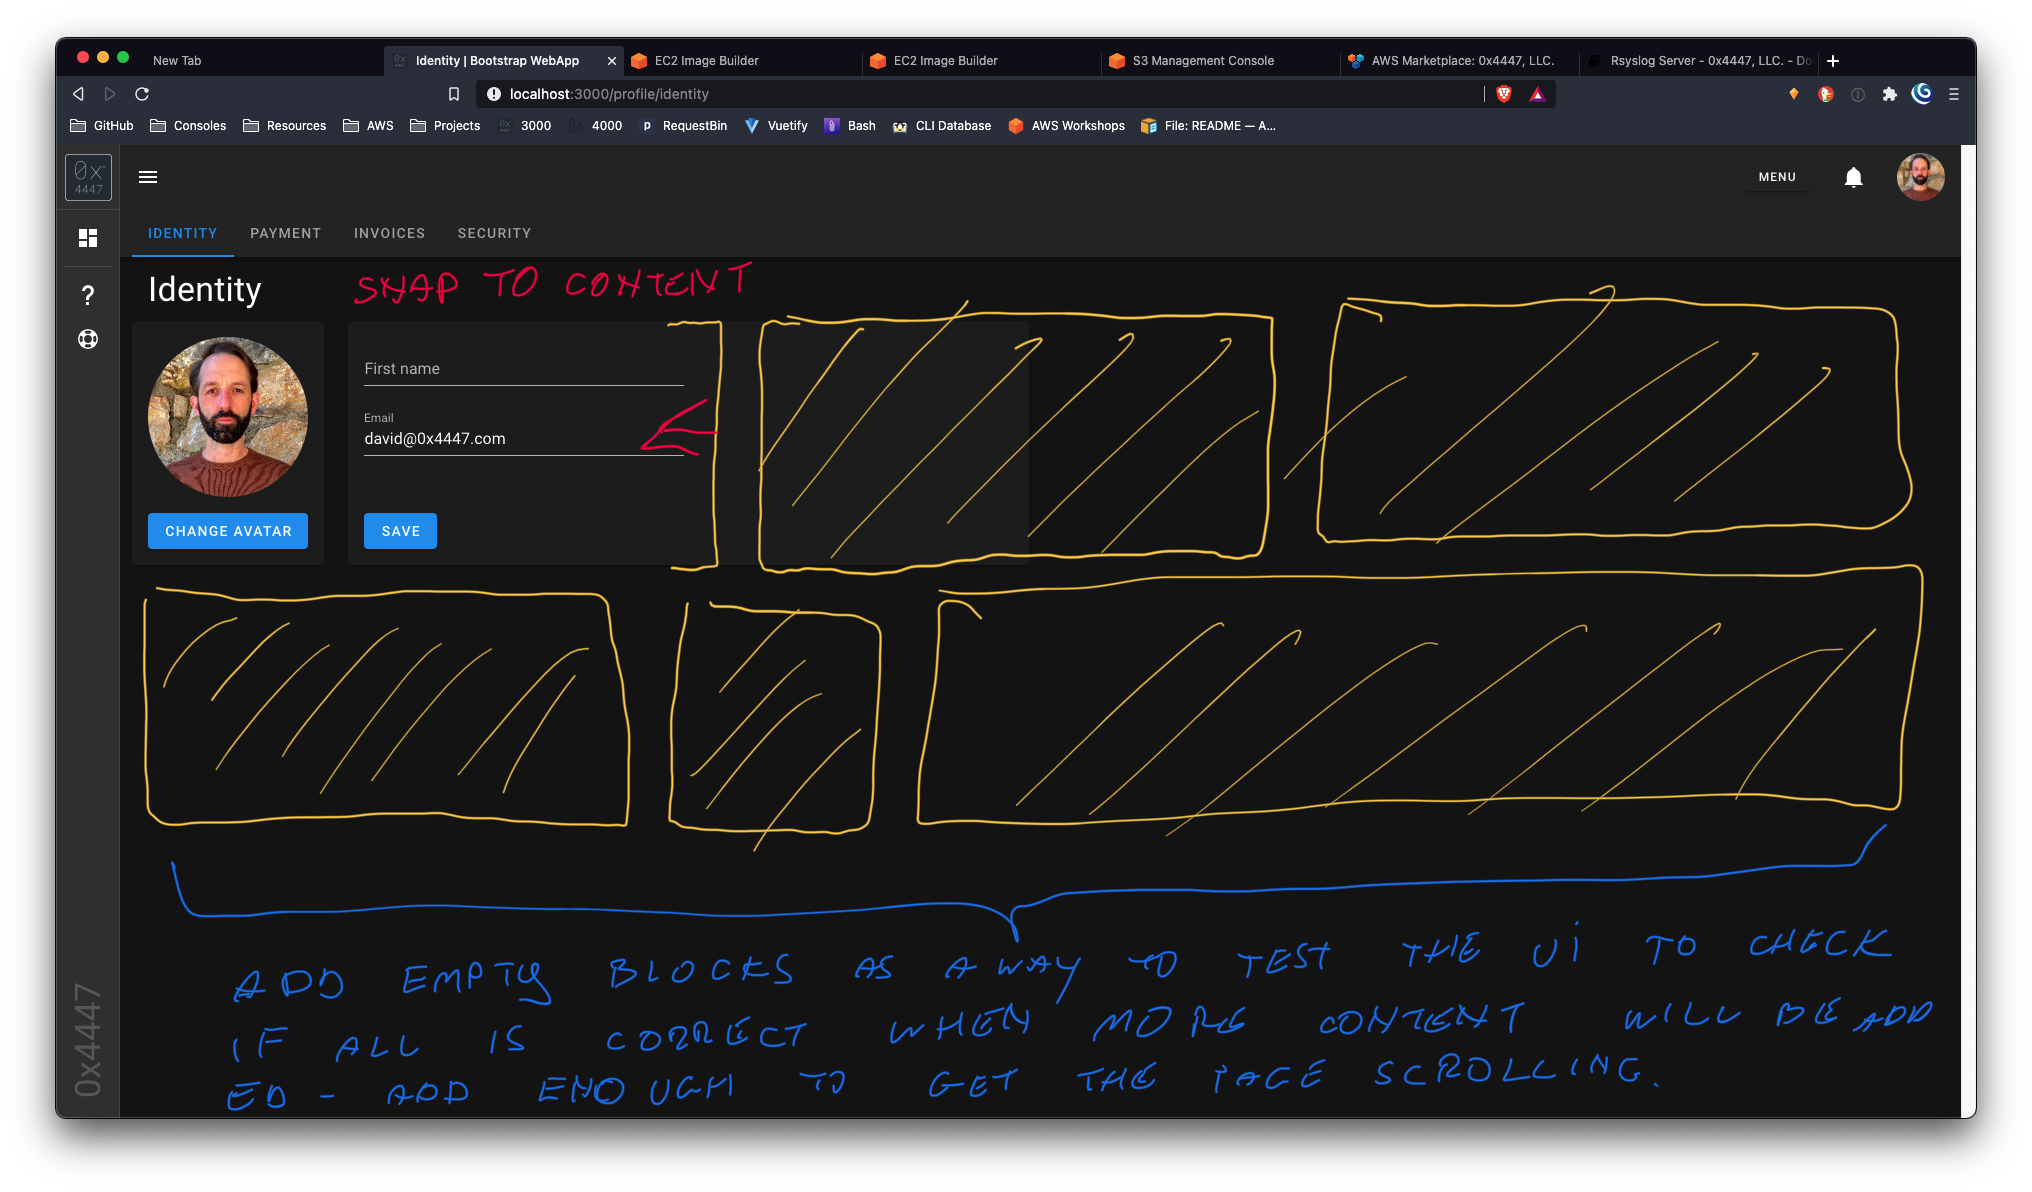Open the extensions puzzle piece icon
This screenshot has height=1192, width=2032.
tap(1889, 94)
